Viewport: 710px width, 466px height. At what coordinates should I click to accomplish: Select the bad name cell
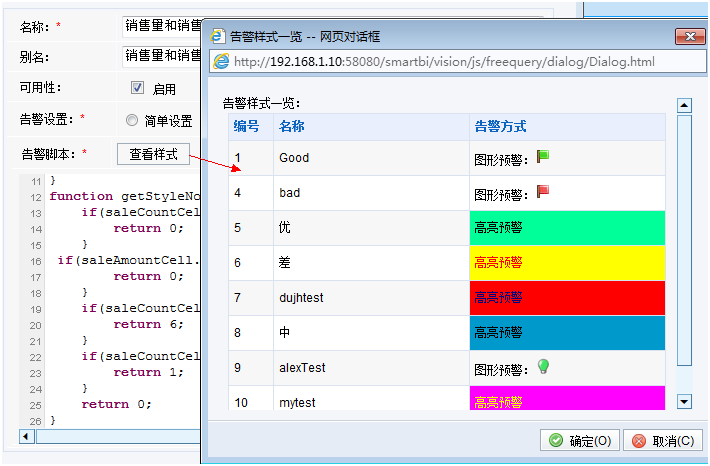coord(371,193)
